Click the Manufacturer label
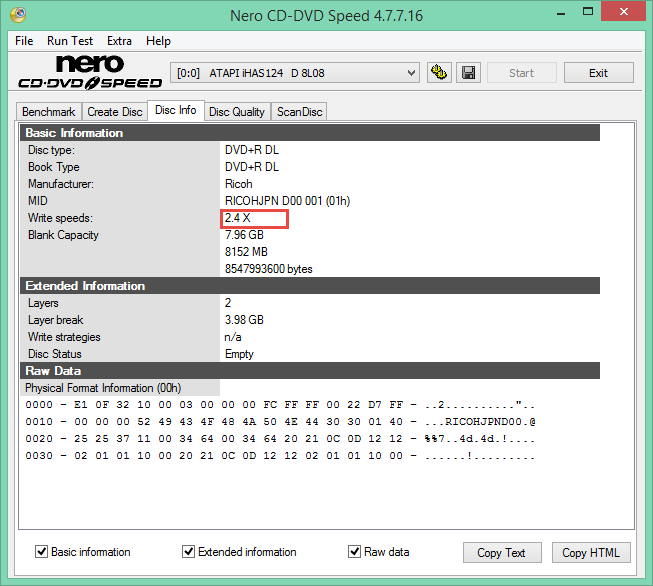 (61, 184)
